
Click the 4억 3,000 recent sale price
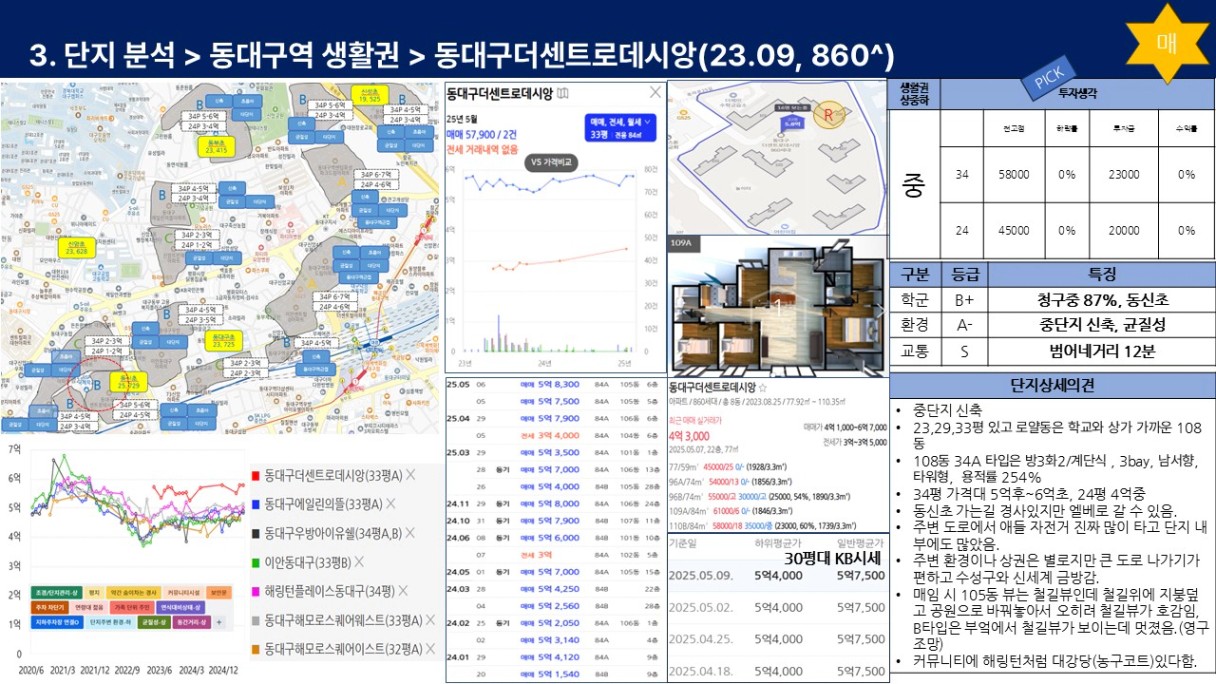(689, 436)
